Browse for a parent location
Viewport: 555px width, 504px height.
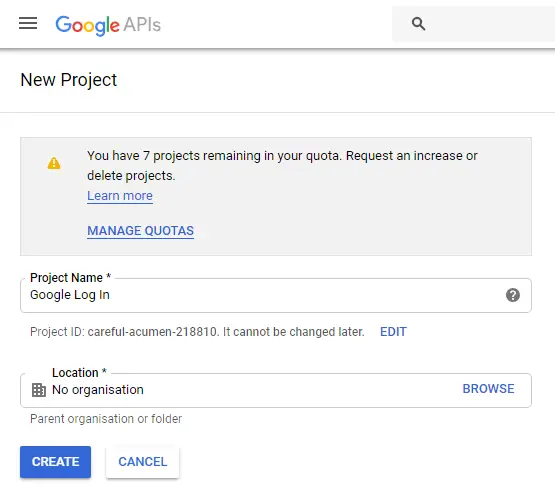(488, 389)
